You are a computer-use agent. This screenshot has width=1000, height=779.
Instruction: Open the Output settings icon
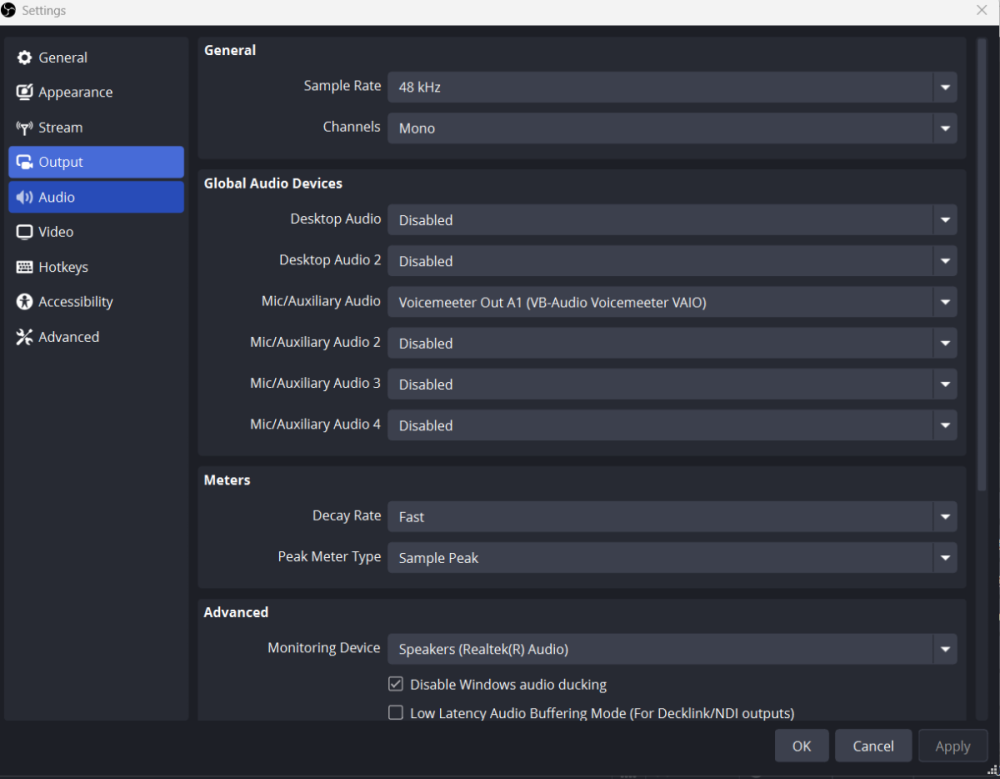[24, 162]
